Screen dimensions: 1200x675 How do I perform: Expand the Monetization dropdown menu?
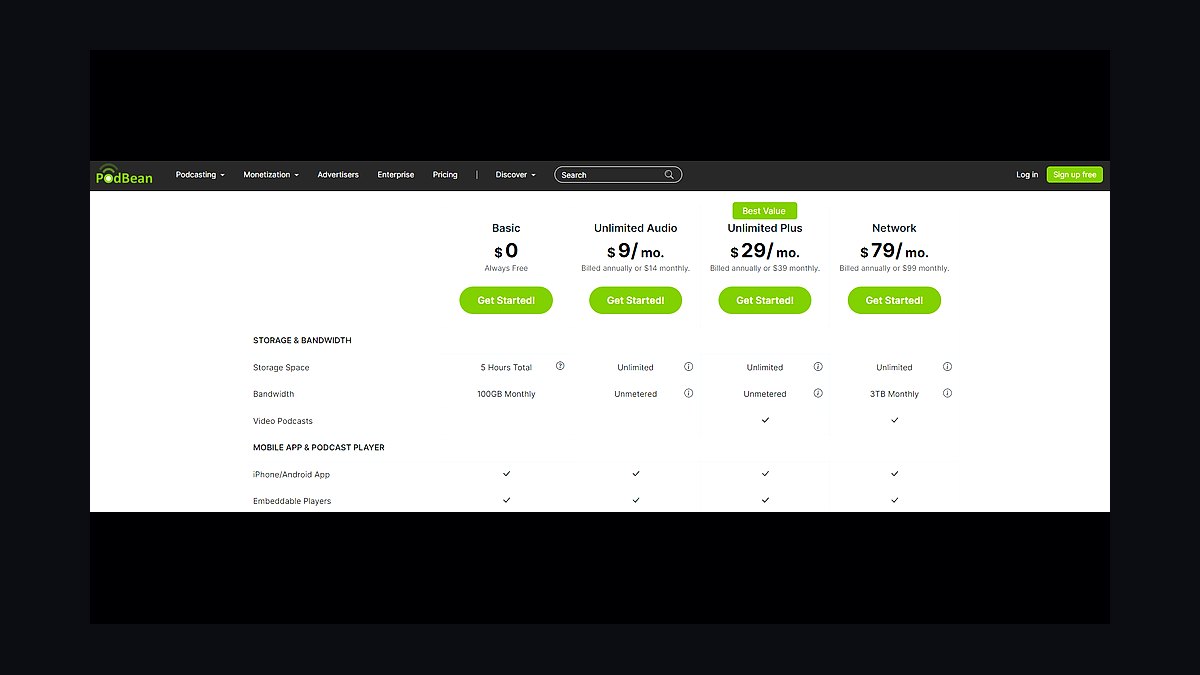(x=271, y=175)
